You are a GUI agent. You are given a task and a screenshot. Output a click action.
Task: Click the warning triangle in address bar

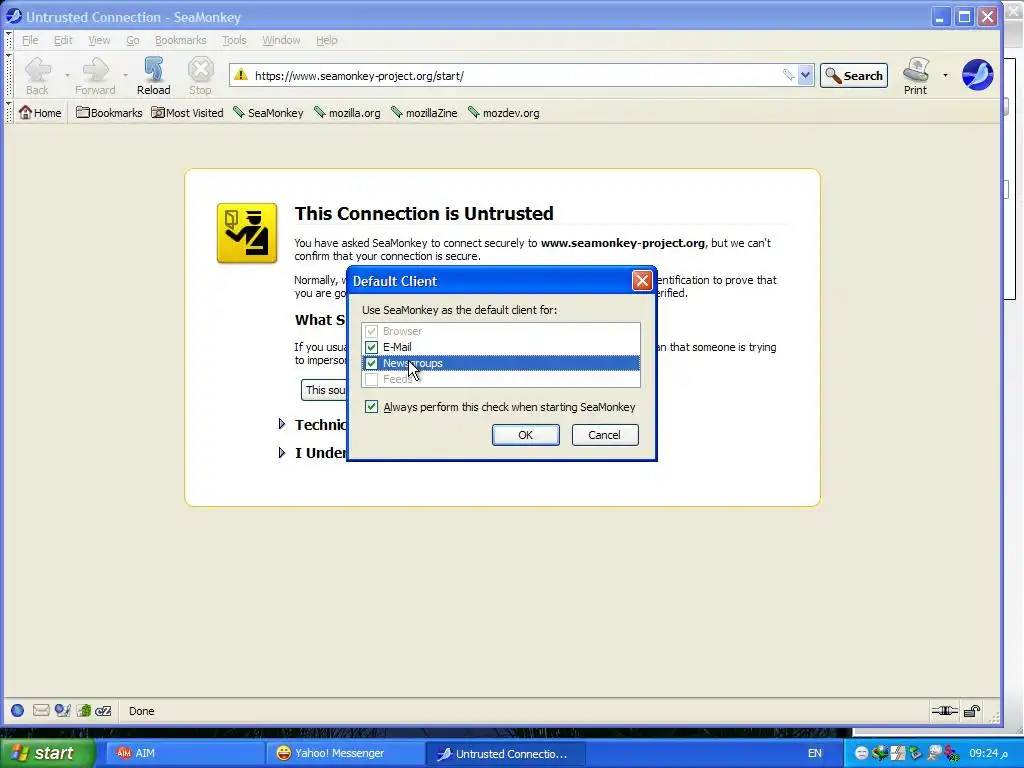coord(241,75)
